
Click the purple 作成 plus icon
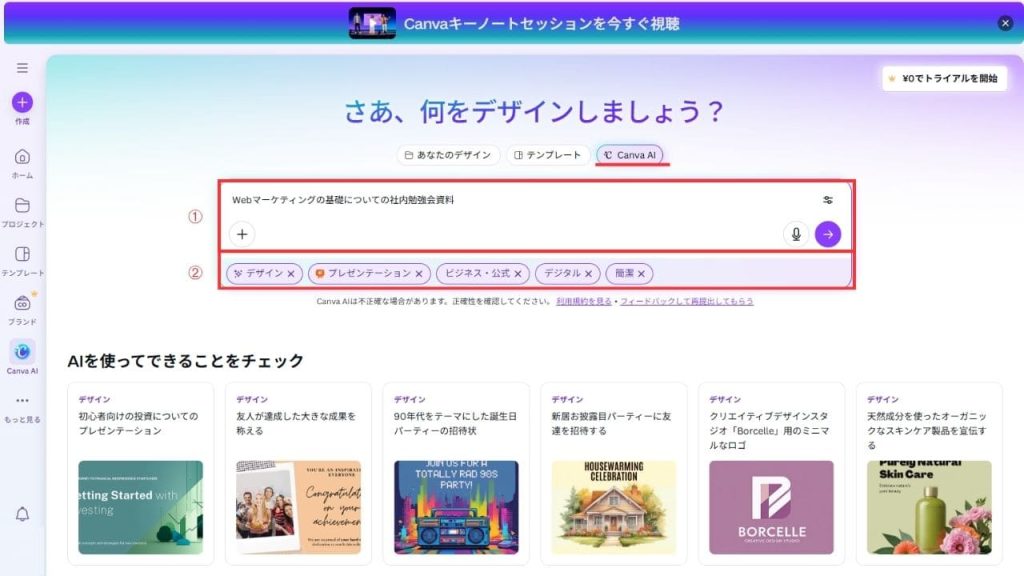point(22,102)
